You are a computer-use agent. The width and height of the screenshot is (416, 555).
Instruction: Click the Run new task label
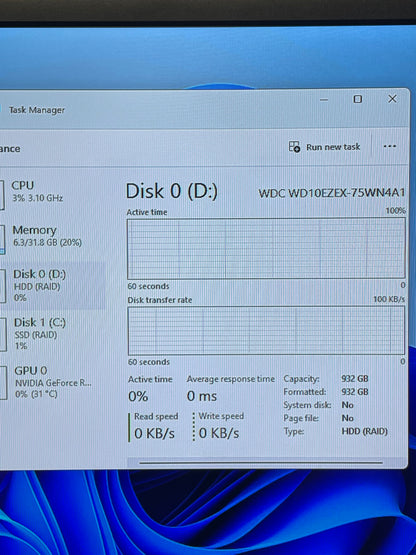[x=333, y=147]
